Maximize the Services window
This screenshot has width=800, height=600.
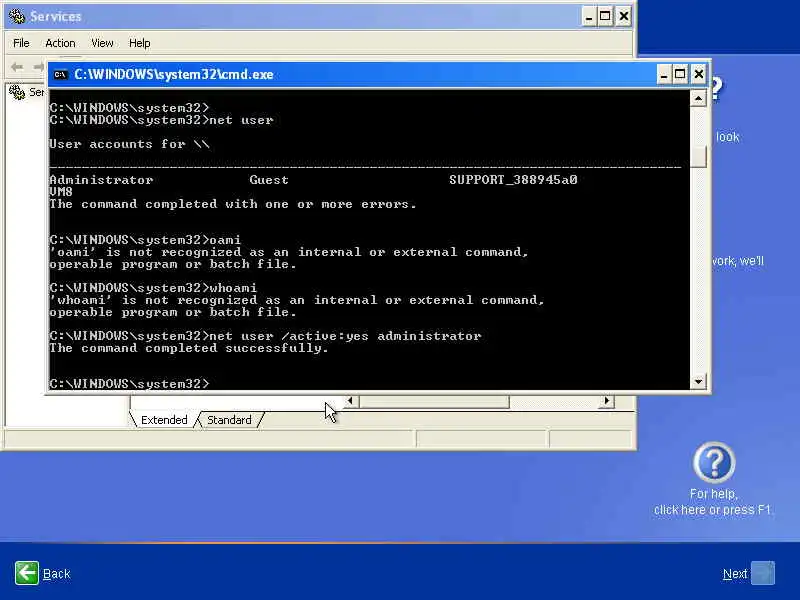pos(605,16)
